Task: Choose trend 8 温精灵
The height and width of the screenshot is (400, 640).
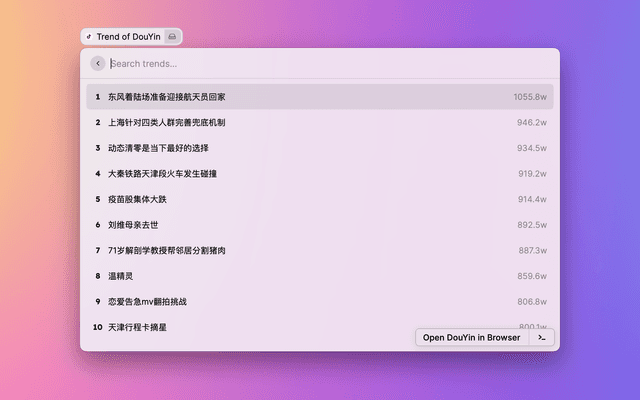Action: tap(121, 276)
